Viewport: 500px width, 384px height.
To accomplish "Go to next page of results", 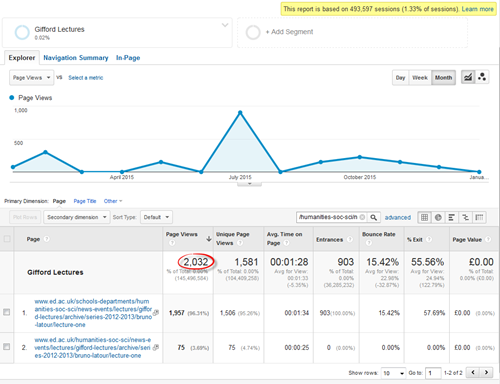I will [486, 372].
